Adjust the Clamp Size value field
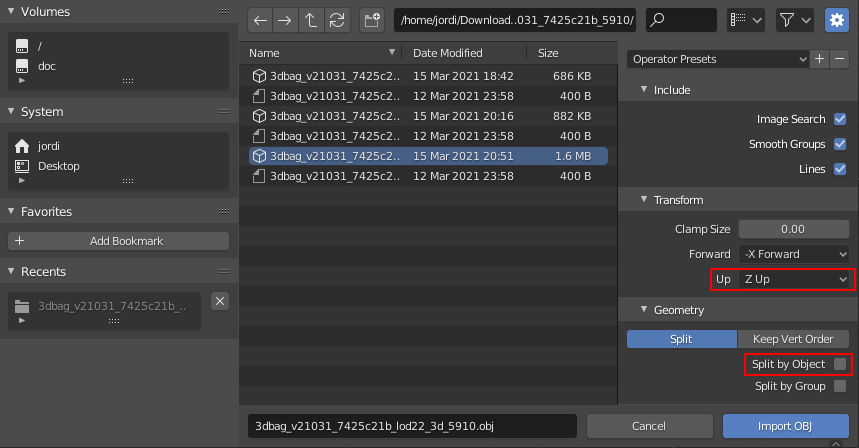 (x=793, y=229)
